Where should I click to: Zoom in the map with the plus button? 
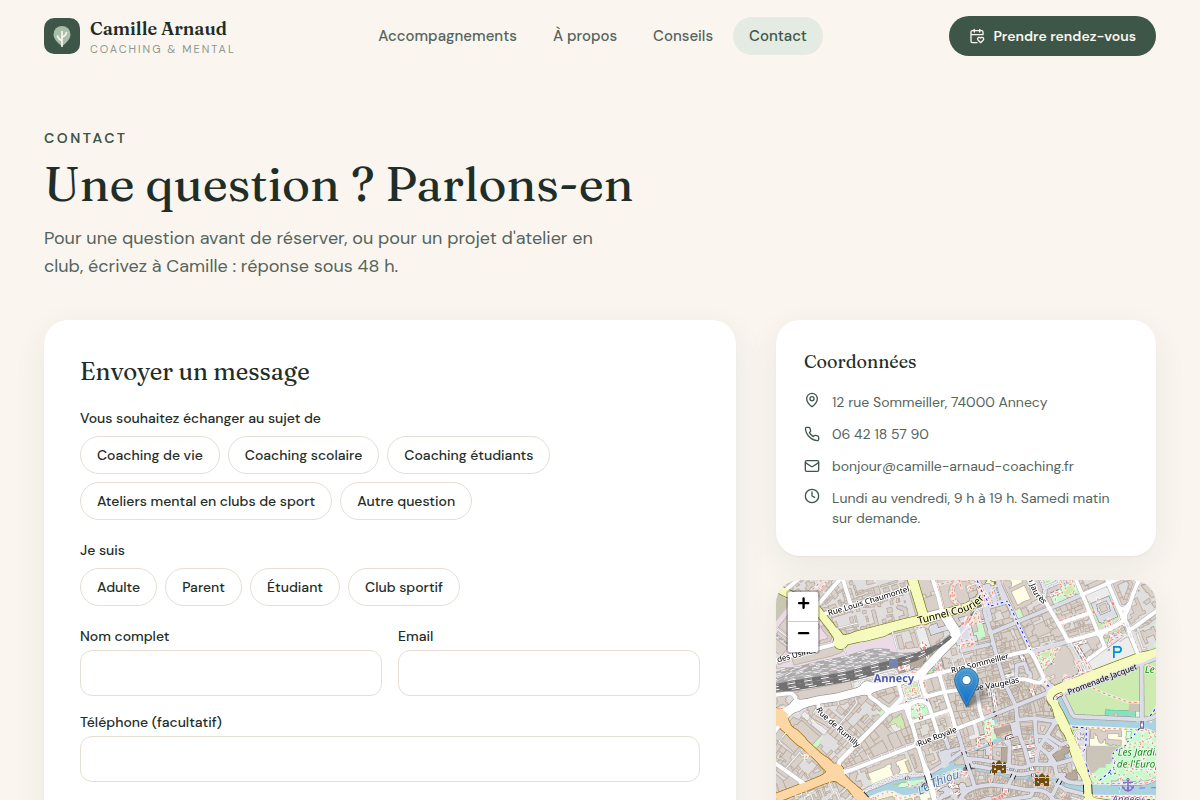point(803,604)
